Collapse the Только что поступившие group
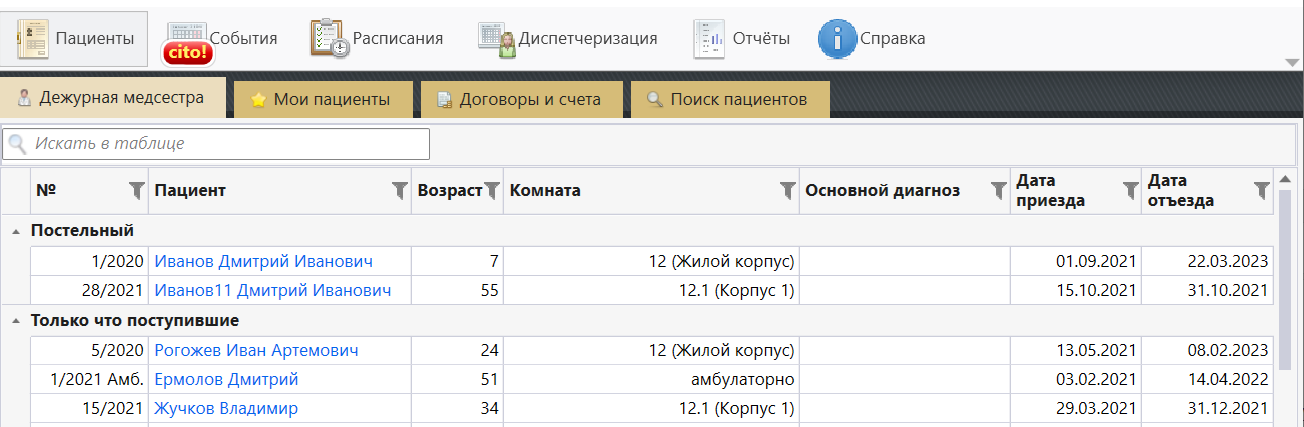Image resolution: width=1304 pixels, height=427 pixels. click(15, 321)
